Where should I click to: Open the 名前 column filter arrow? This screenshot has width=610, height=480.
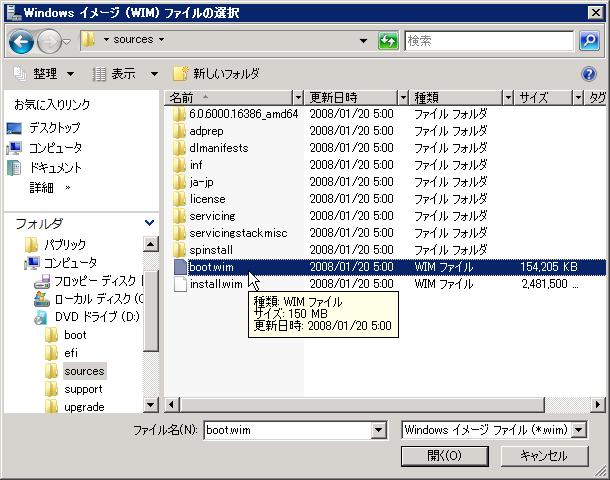pos(298,97)
